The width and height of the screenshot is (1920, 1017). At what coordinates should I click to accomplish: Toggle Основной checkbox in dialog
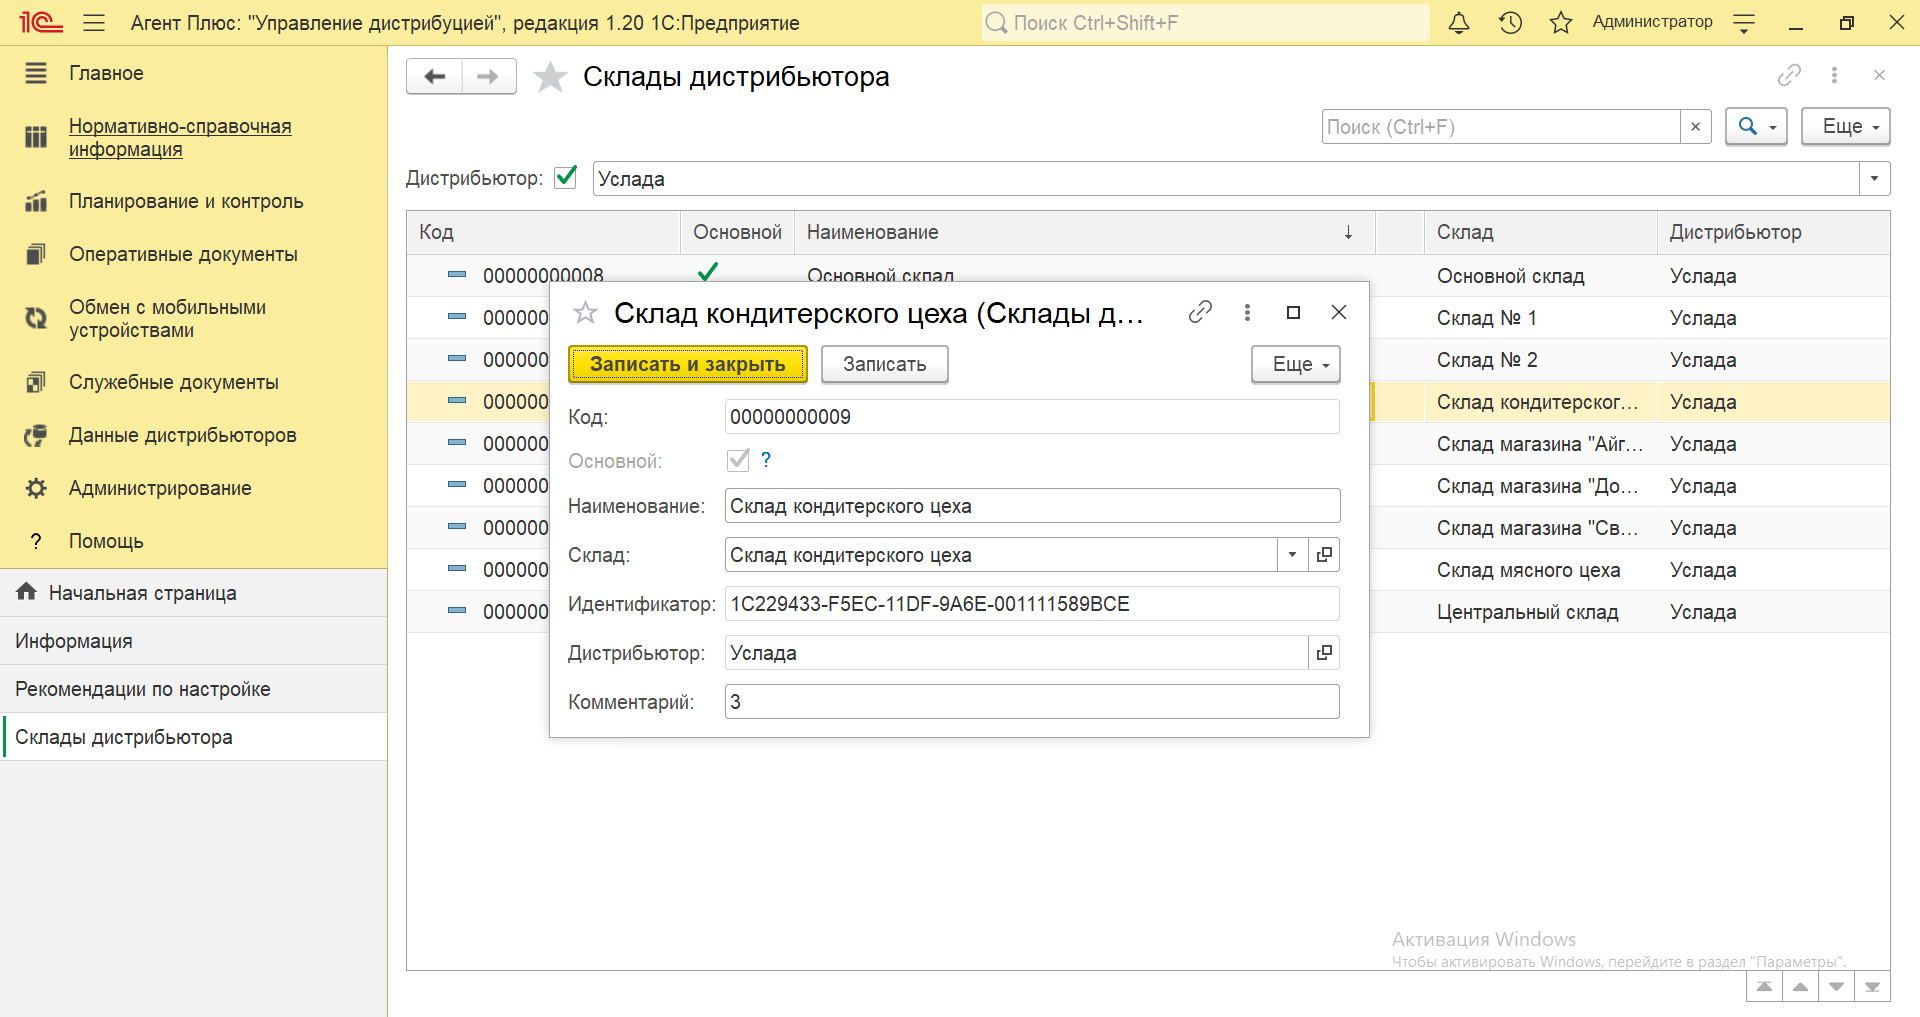738,460
